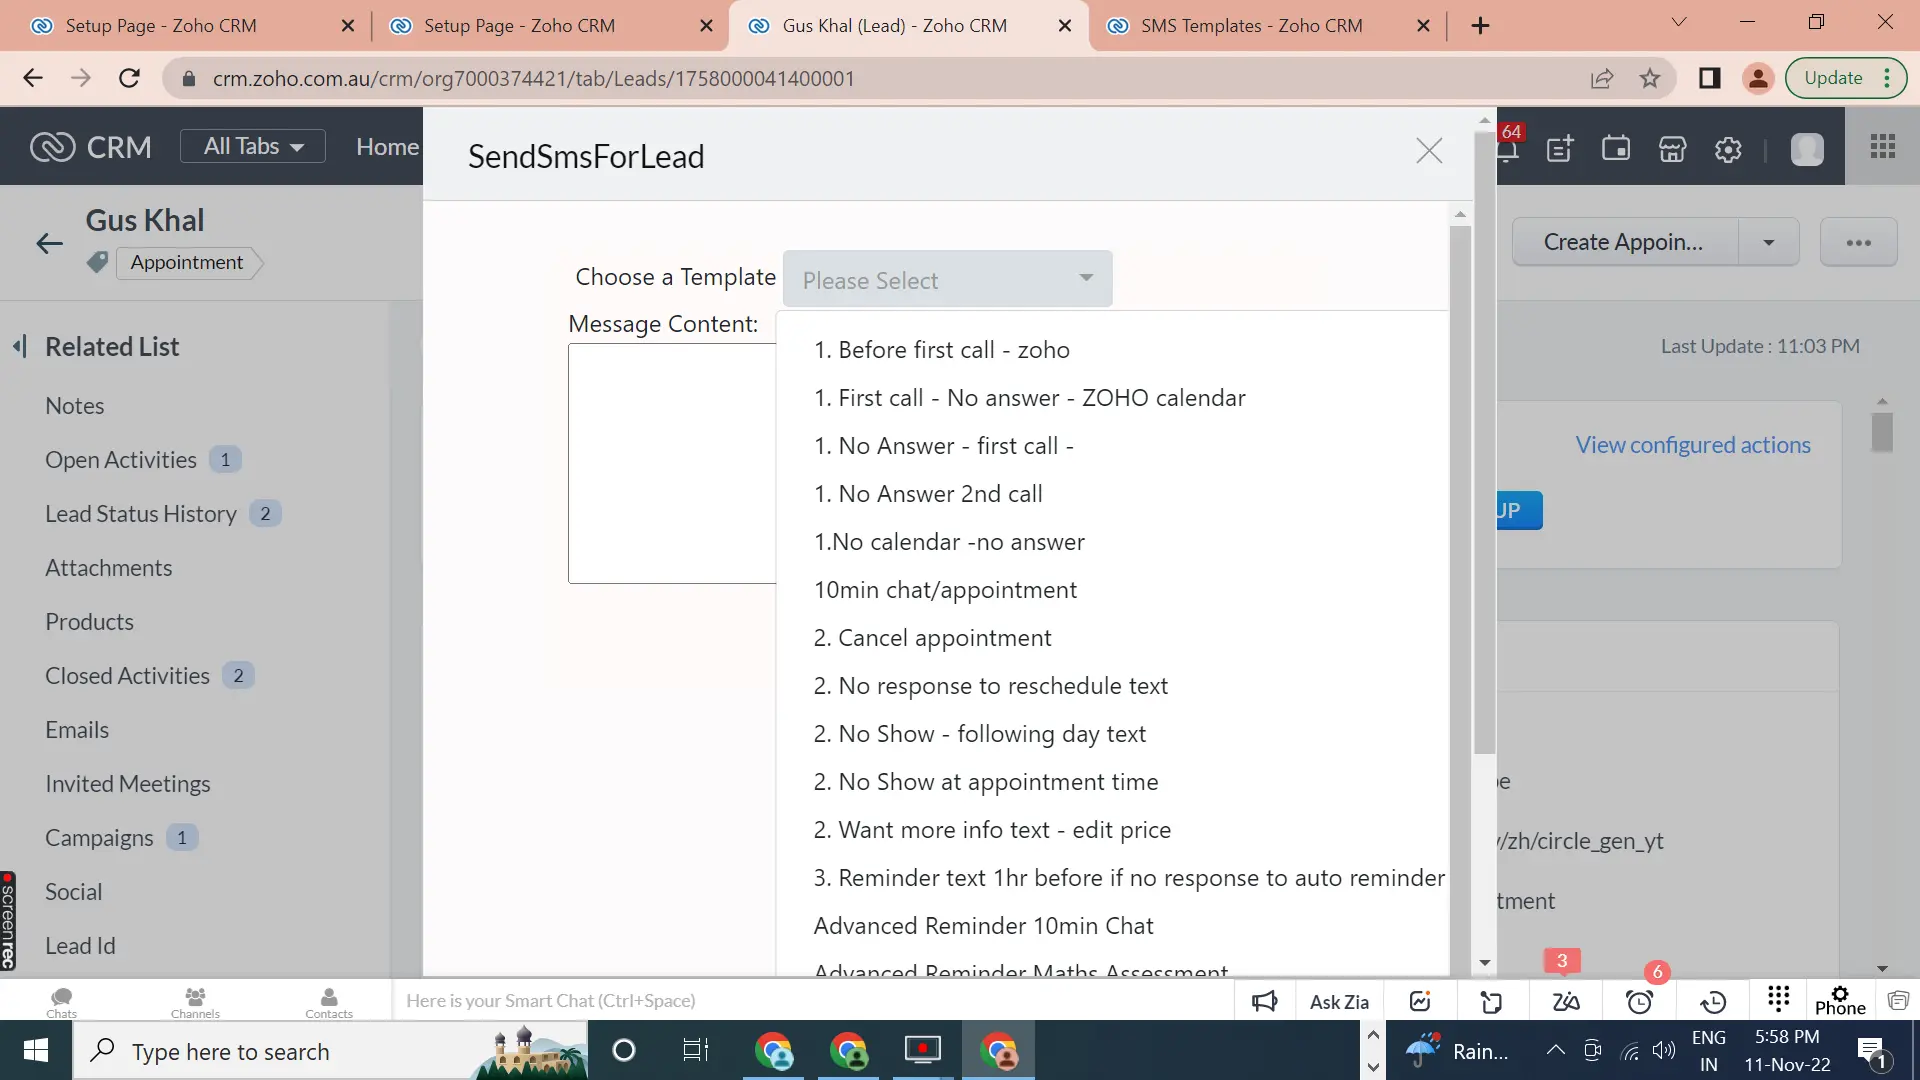Open Closed Activities in the Related List
The image size is (1920, 1080).
[125, 675]
